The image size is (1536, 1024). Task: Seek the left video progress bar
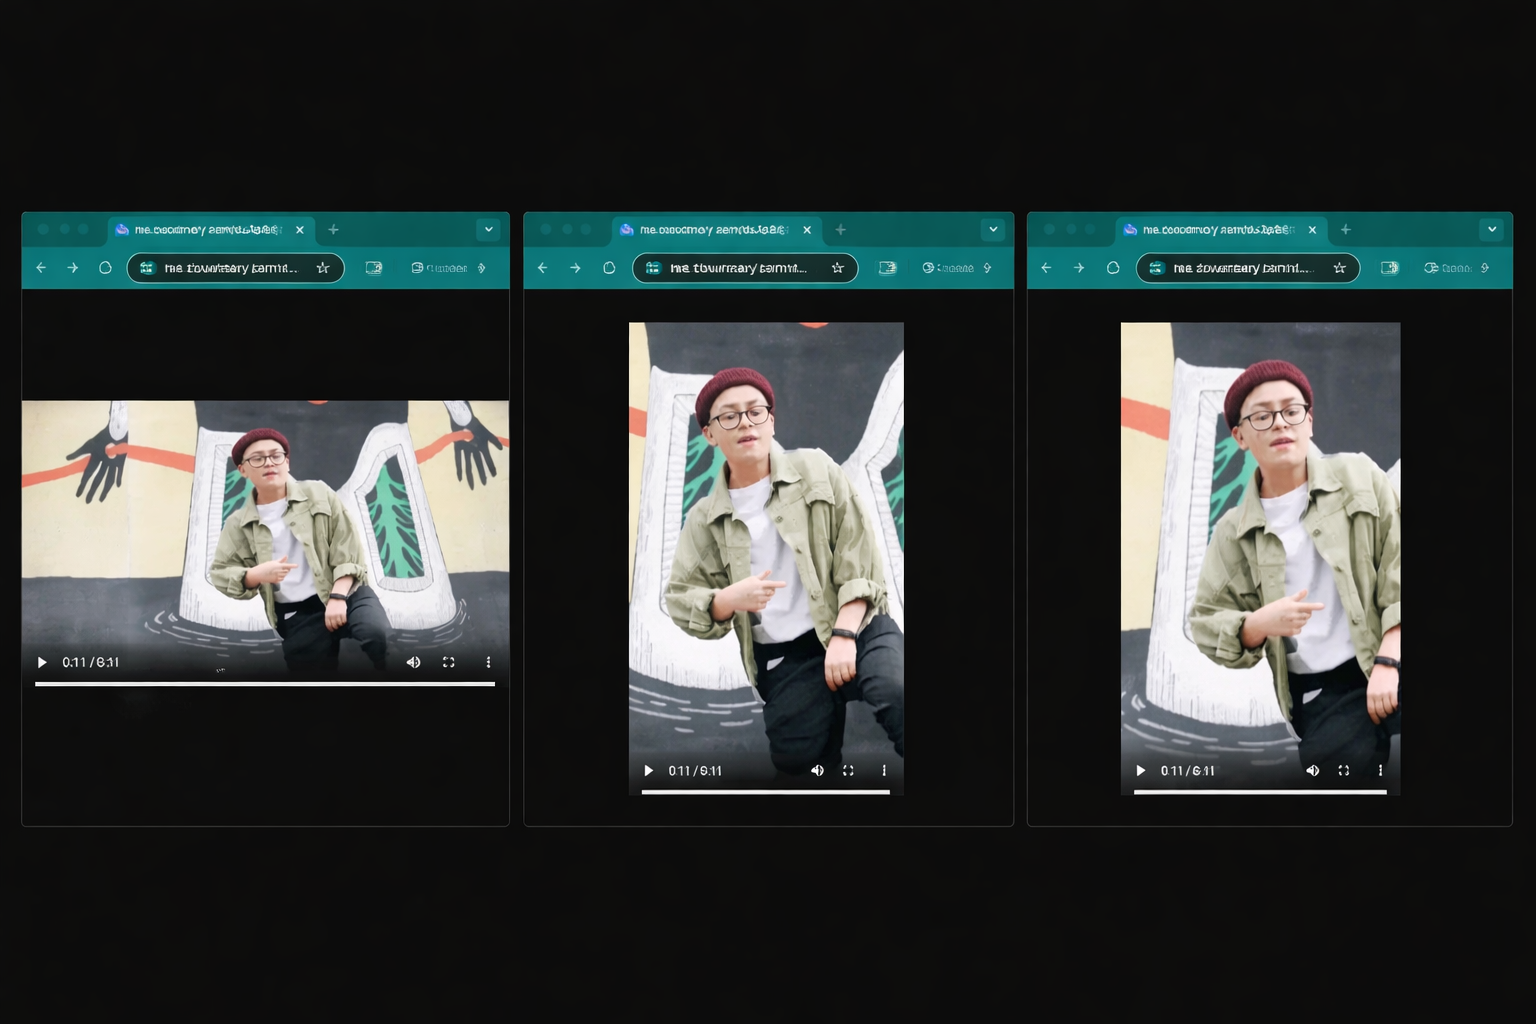pos(264,684)
